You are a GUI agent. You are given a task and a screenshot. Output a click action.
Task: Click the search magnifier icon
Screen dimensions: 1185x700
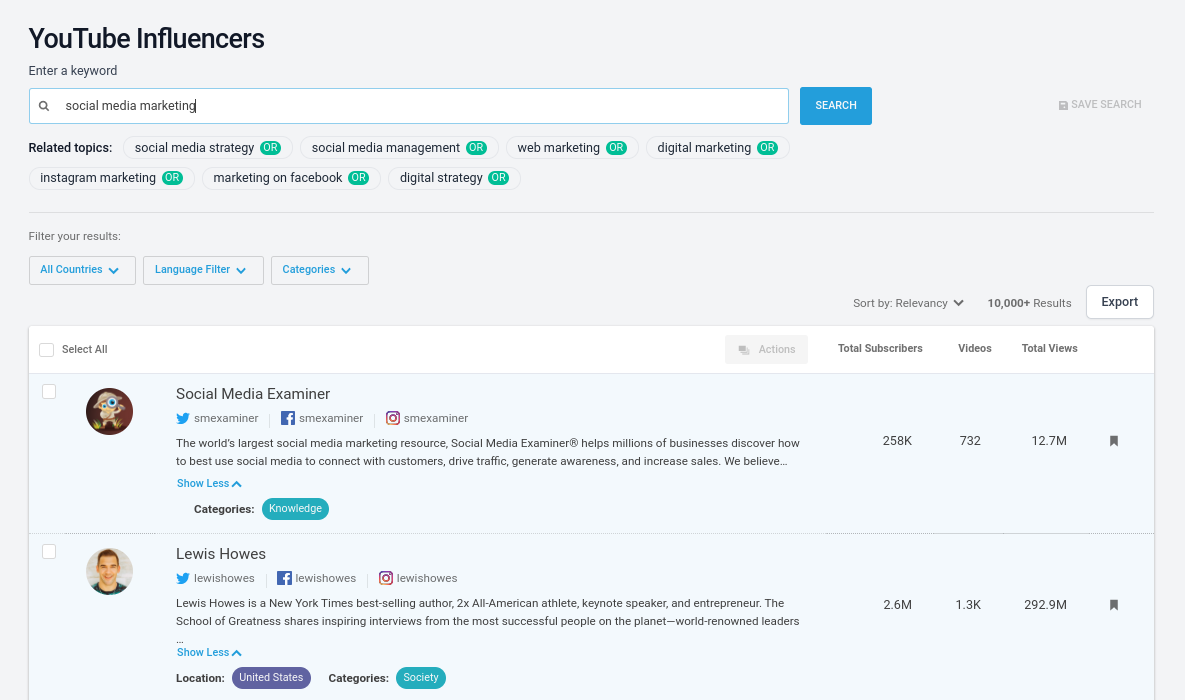point(44,106)
